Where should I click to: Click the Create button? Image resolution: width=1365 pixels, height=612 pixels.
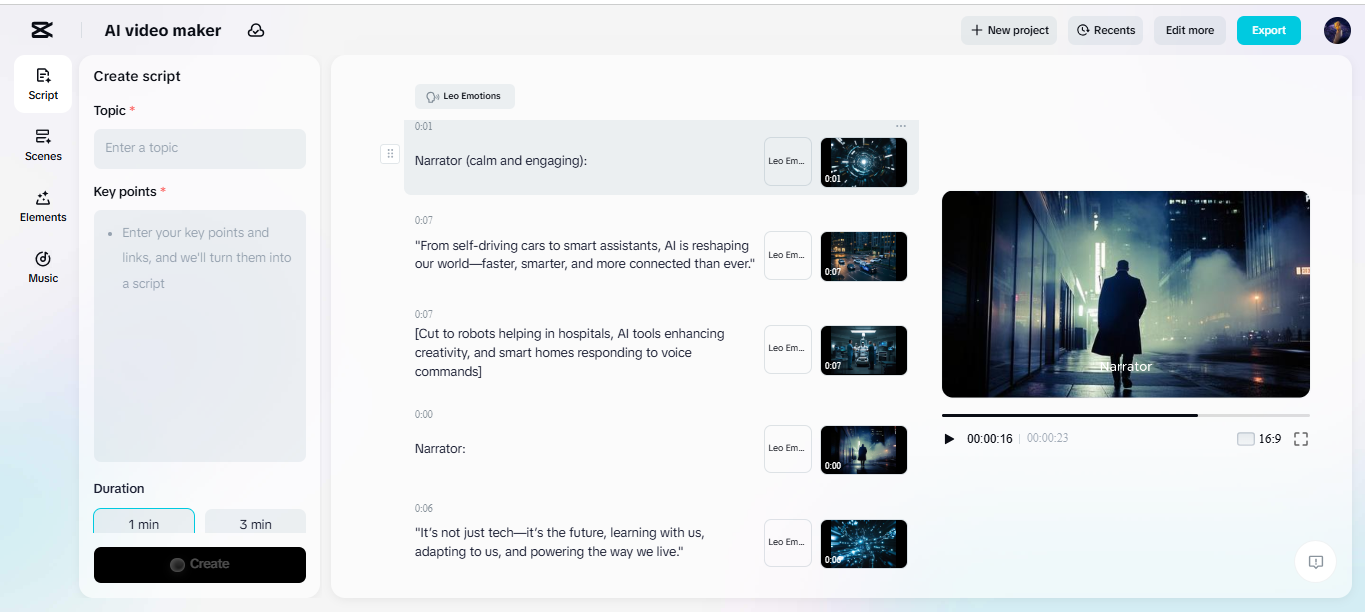199,564
